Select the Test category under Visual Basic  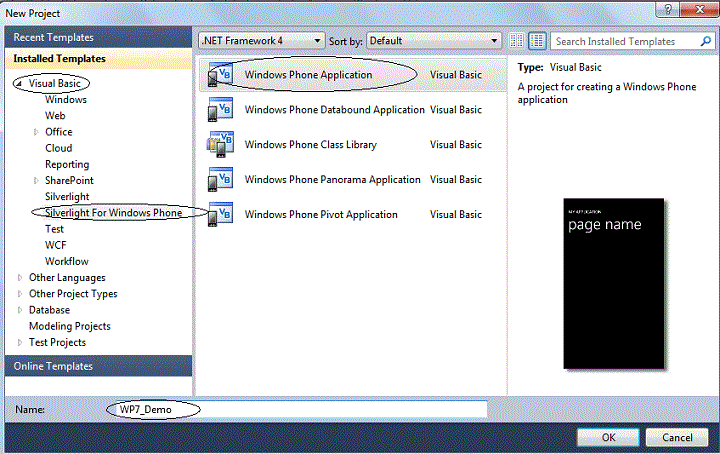click(x=54, y=229)
